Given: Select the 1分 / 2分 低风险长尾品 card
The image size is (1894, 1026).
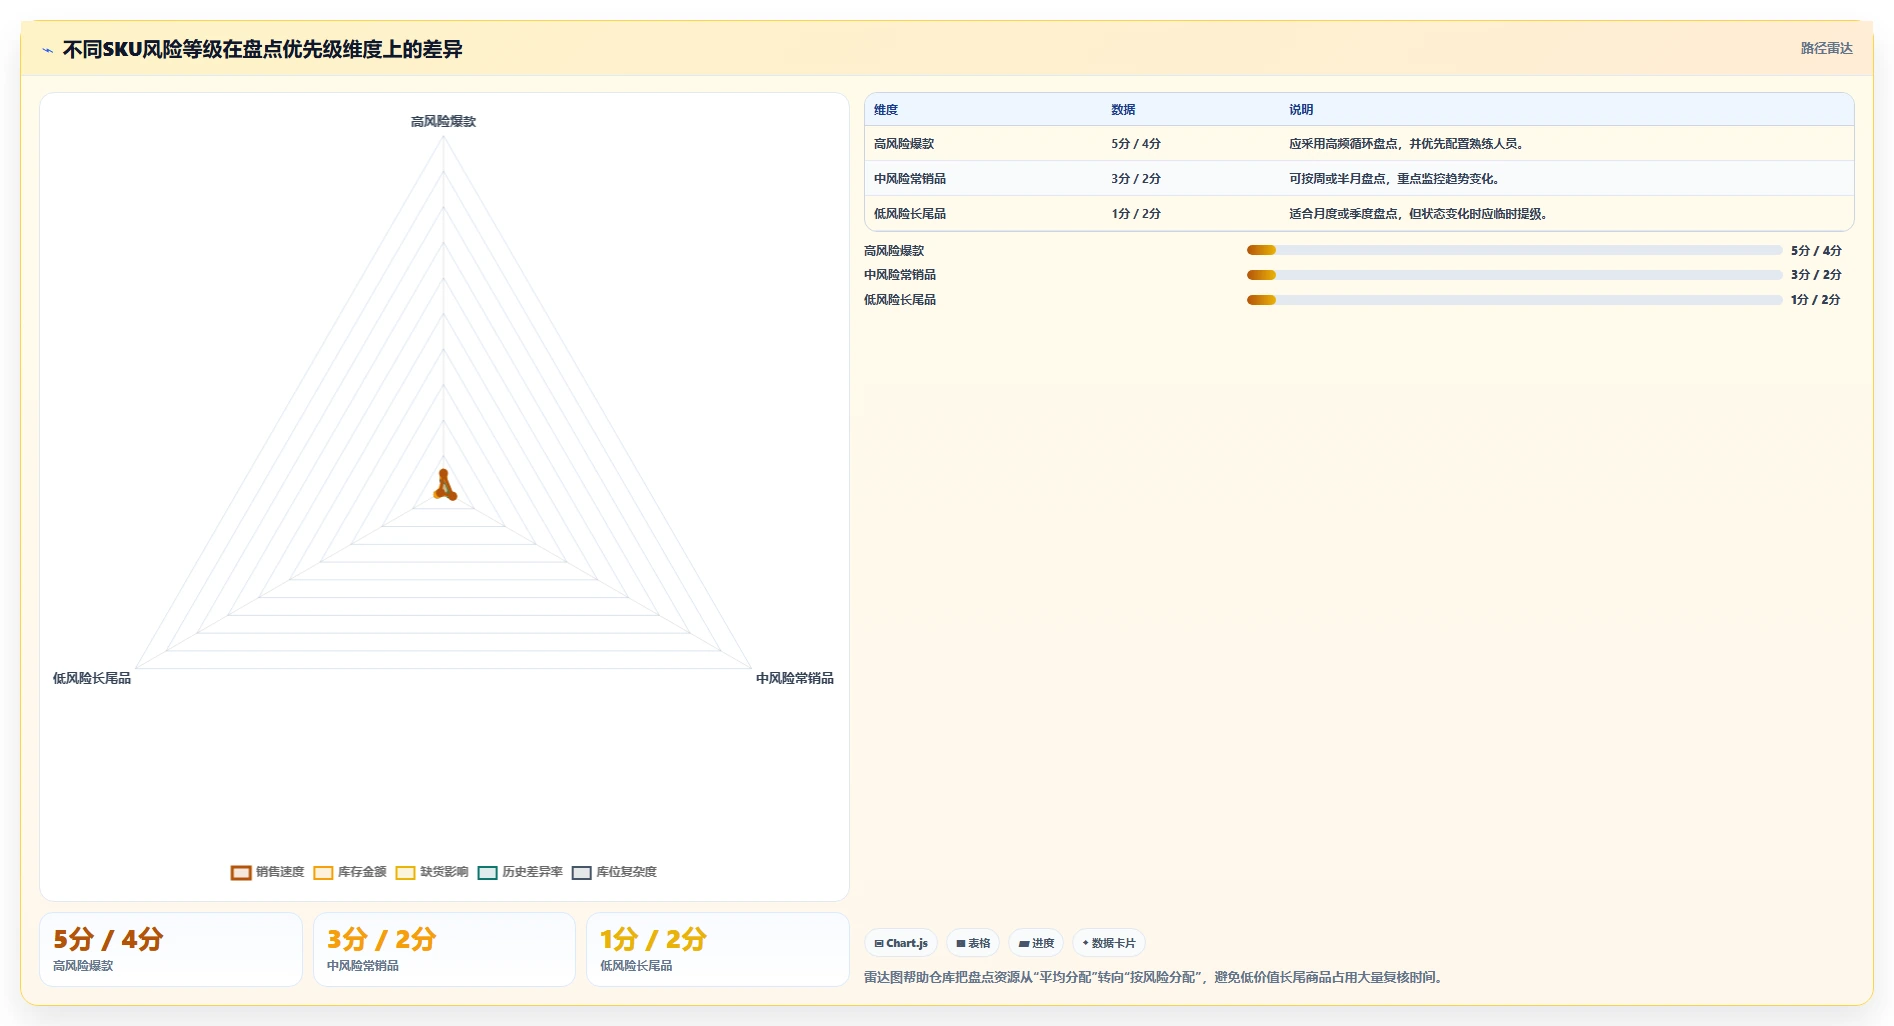Looking at the screenshot, I should tap(717, 949).
